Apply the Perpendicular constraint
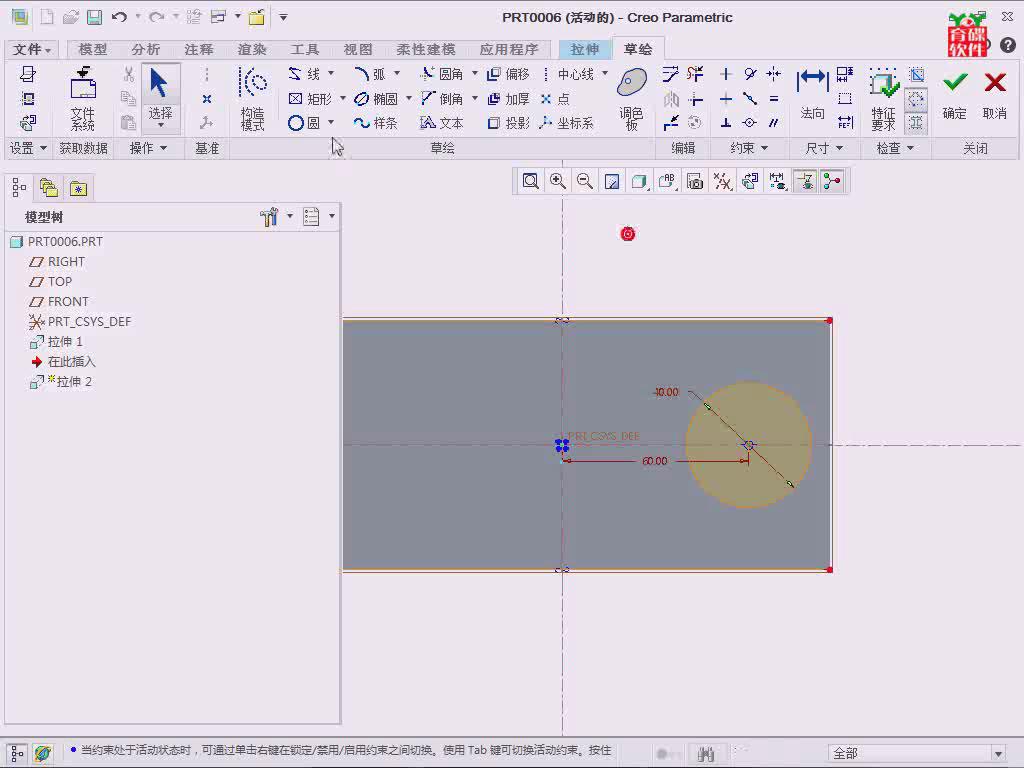The width and height of the screenshot is (1024, 768). (x=726, y=123)
